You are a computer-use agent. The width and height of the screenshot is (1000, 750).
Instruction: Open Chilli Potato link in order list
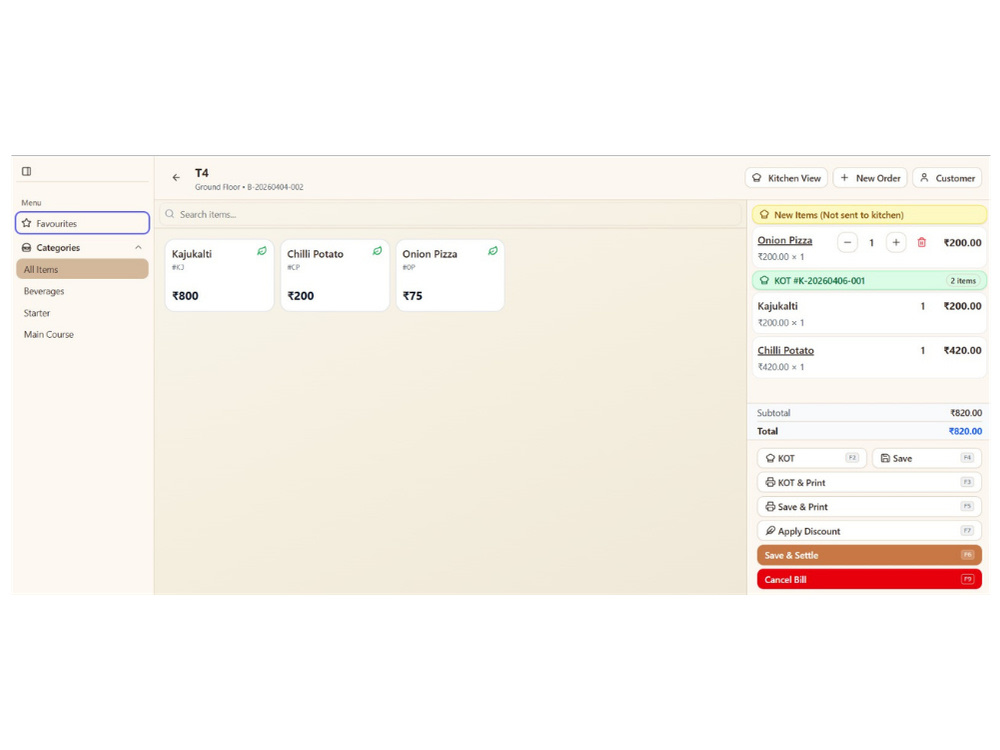tap(785, 350)
